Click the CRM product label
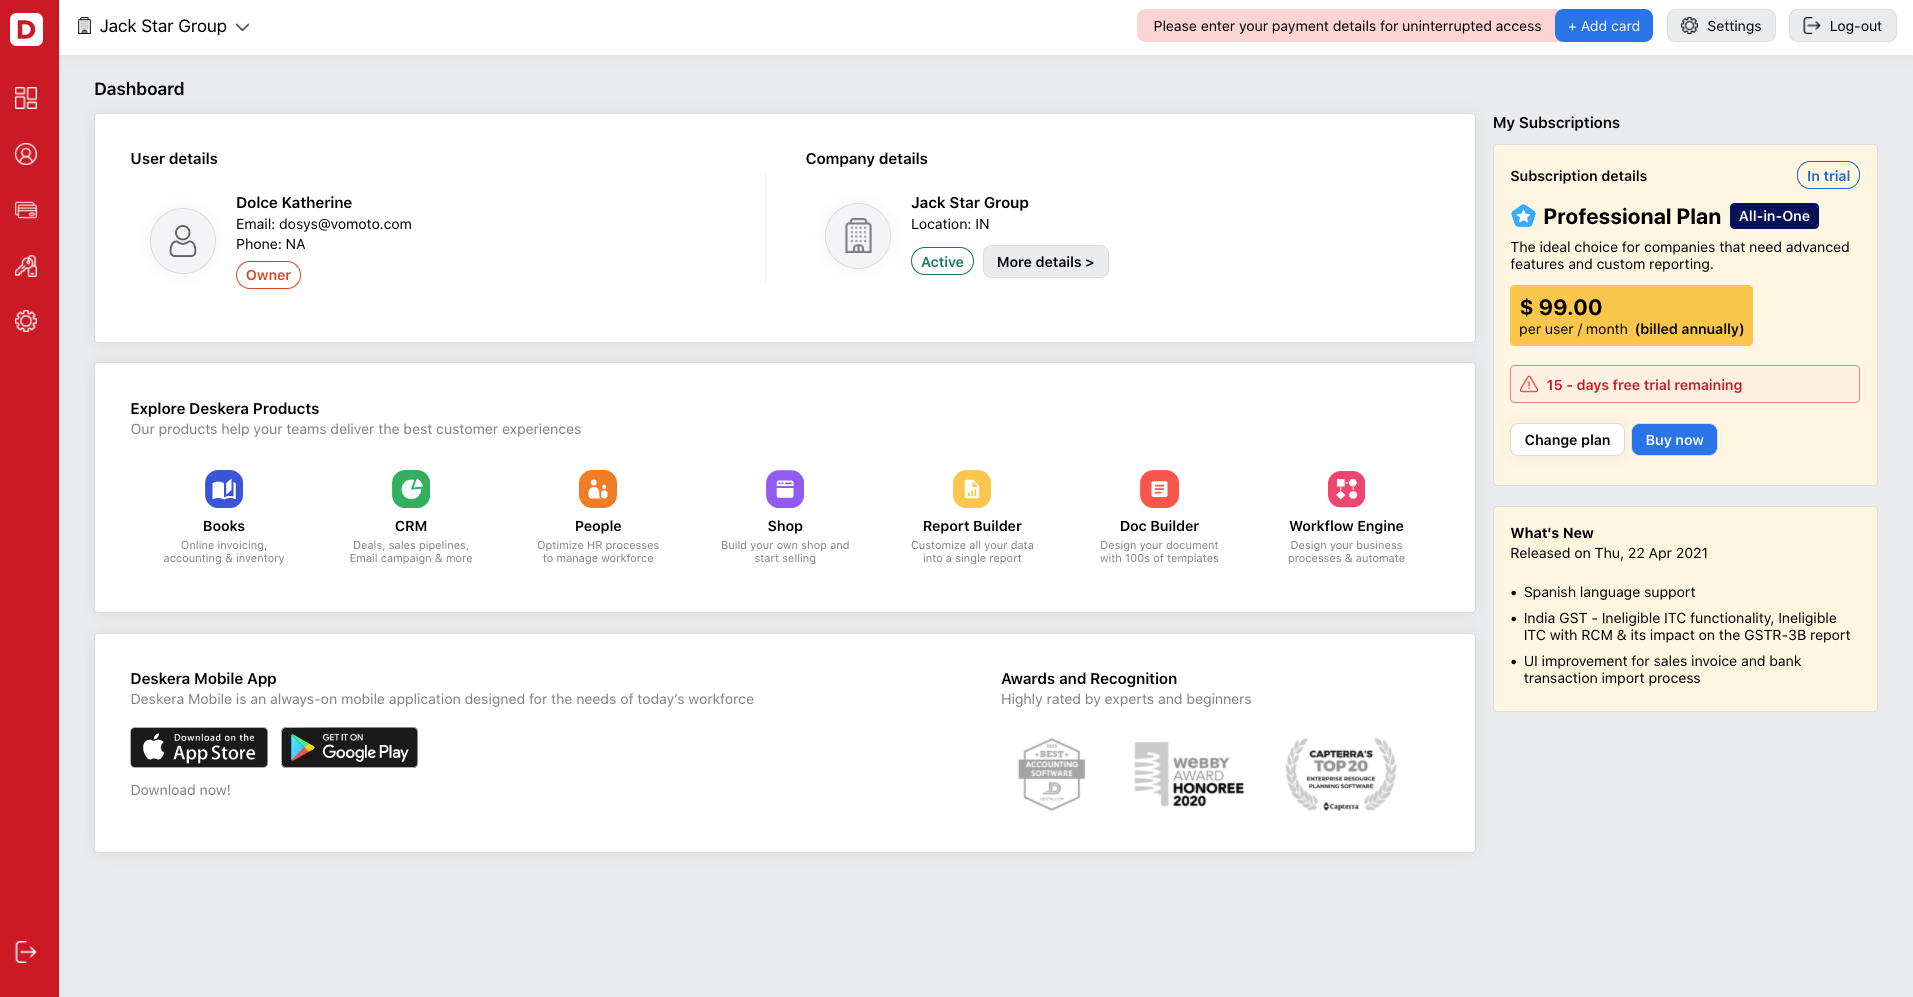 click(x=411, y=526)
